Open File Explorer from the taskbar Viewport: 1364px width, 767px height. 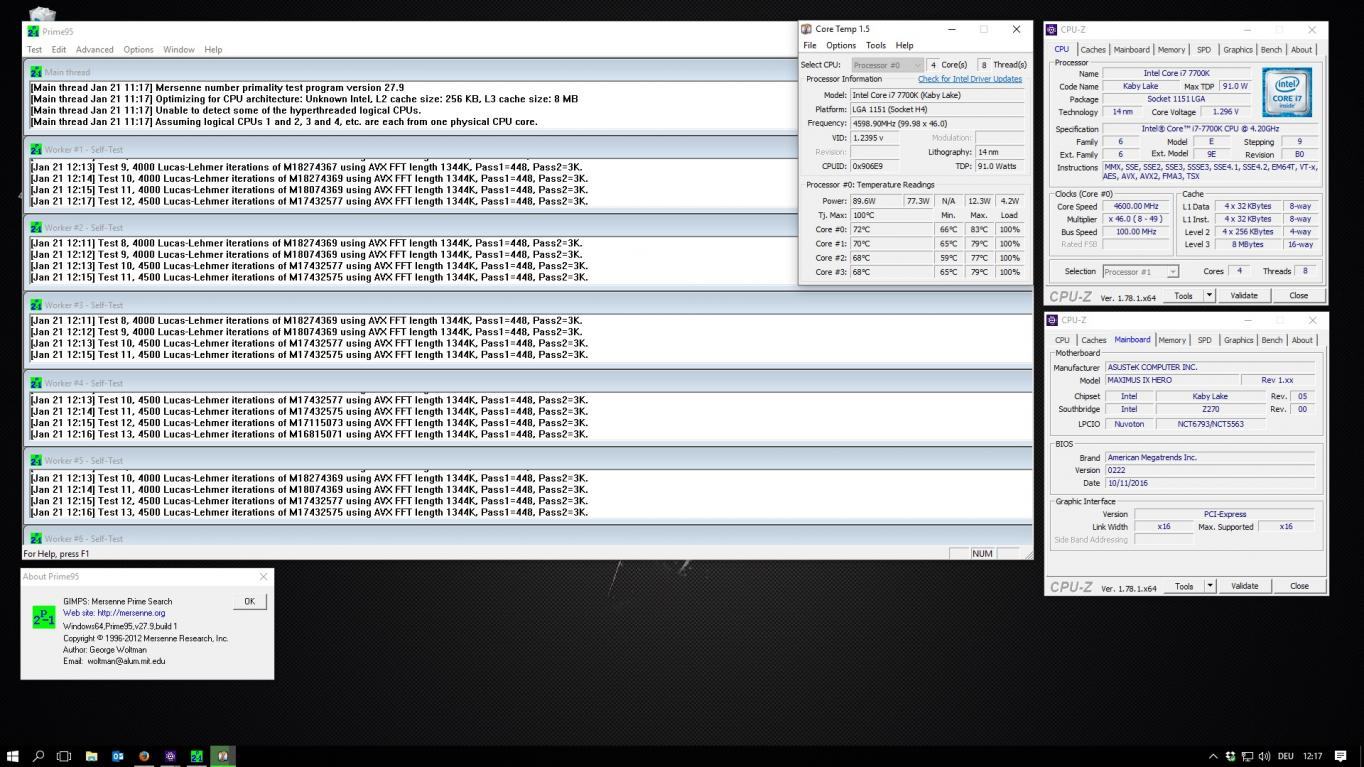(91, 756)
